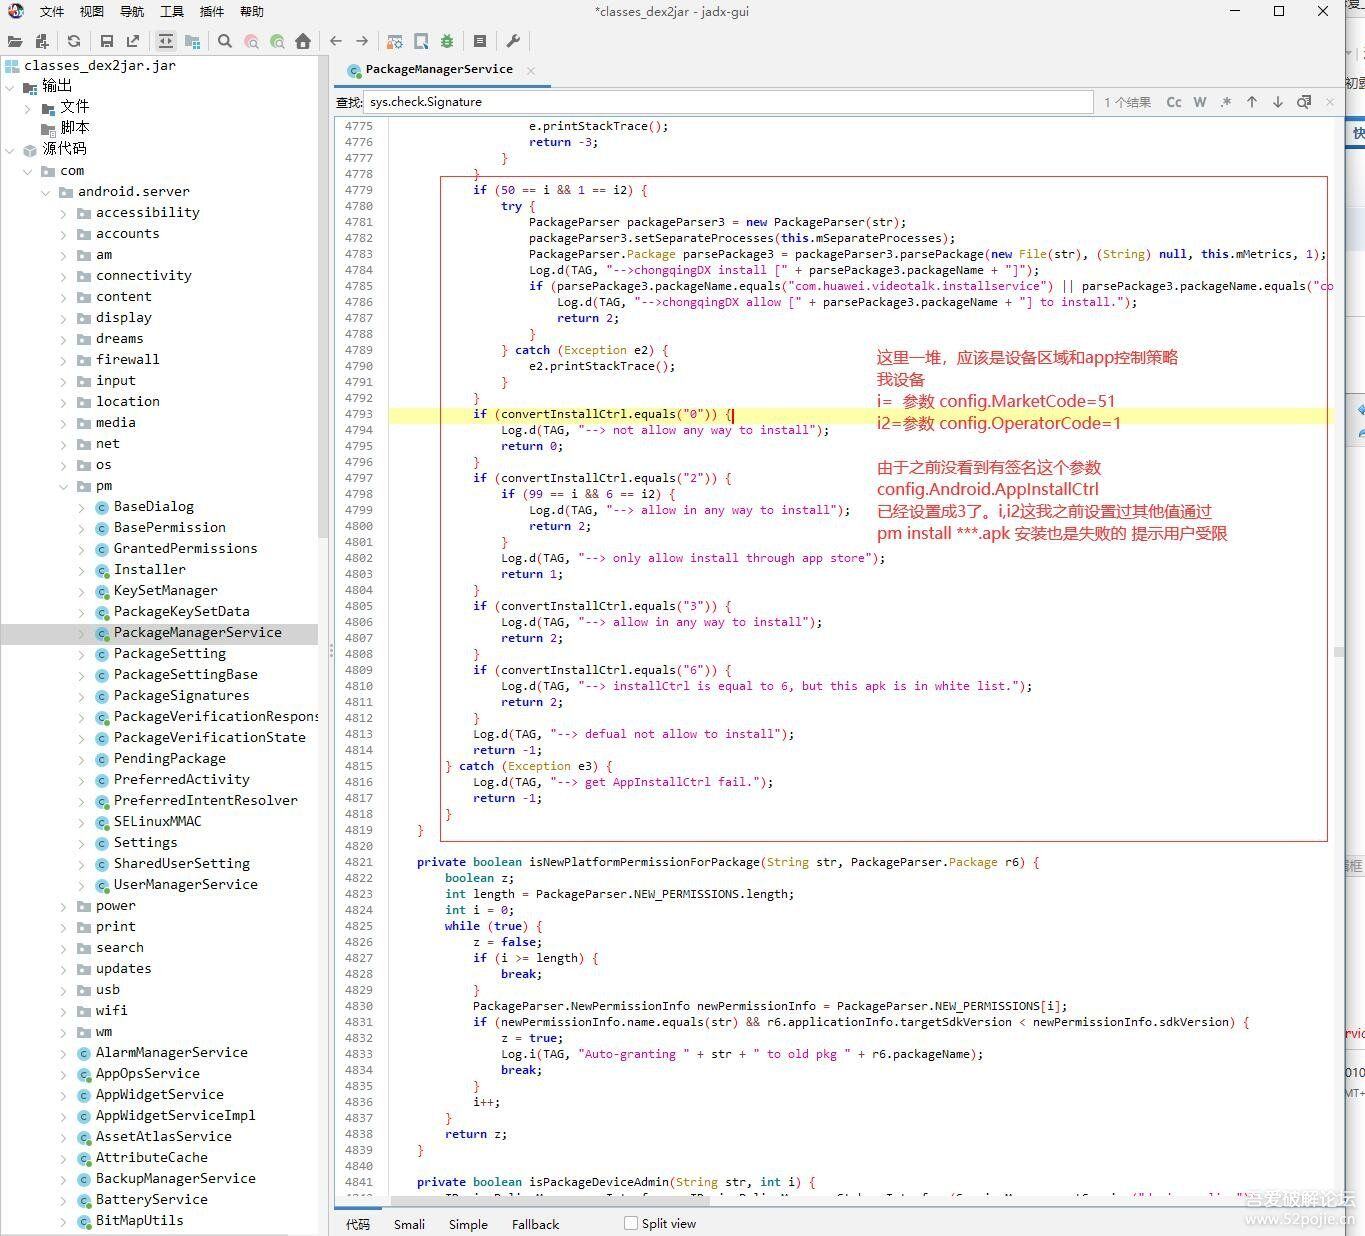Open text search with magnifier icon

pos(225,41)
